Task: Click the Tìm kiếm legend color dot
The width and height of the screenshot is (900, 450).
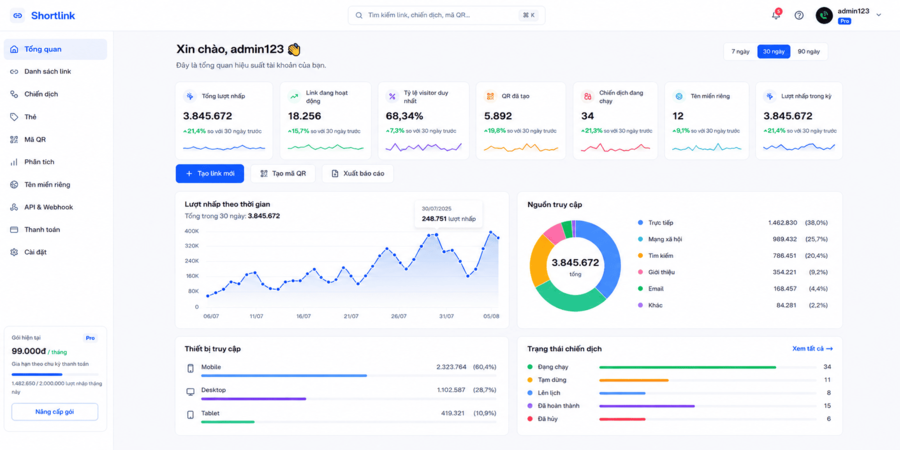Action: coord(640,255)
